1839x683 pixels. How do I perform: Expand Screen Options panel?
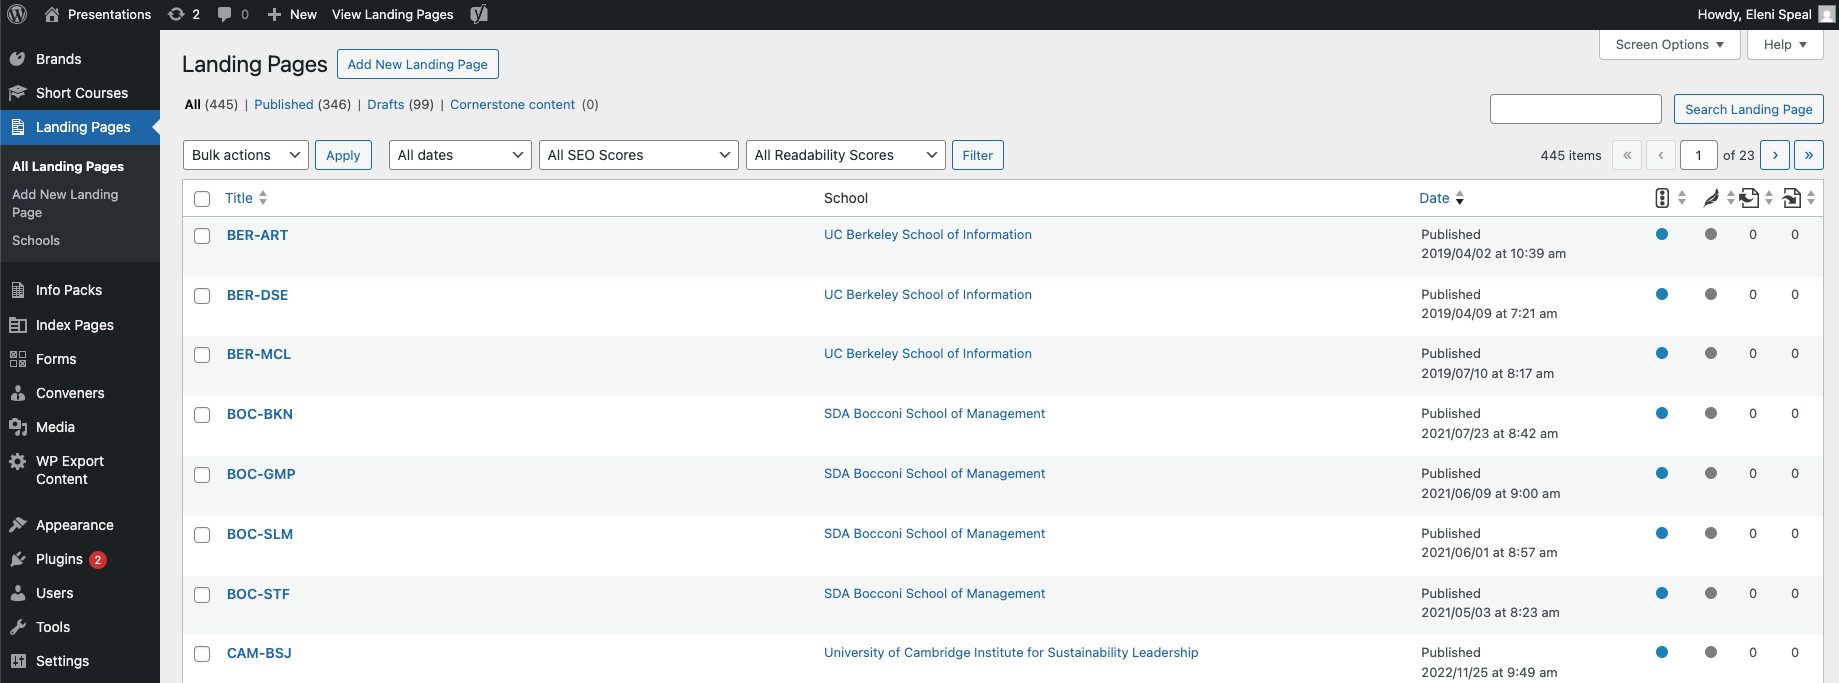(x=1669, y=45)
